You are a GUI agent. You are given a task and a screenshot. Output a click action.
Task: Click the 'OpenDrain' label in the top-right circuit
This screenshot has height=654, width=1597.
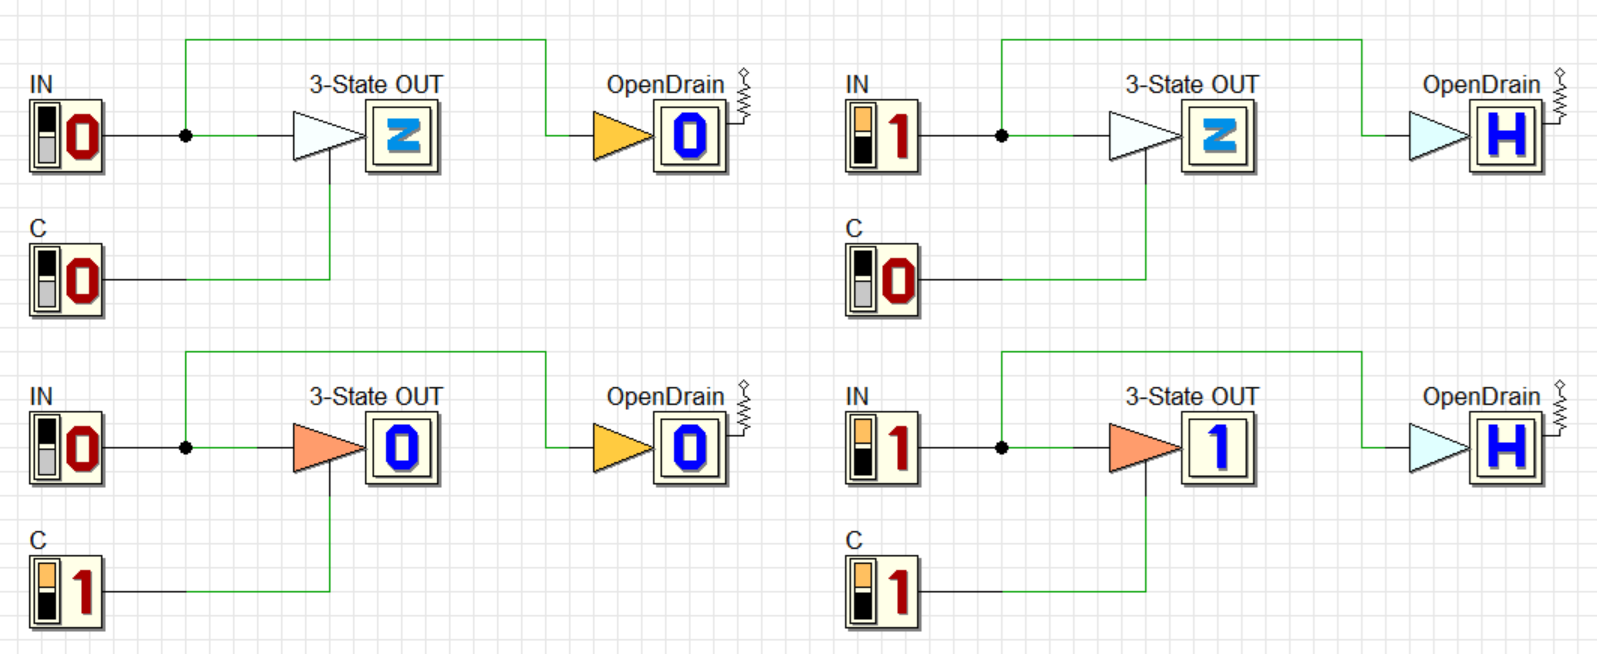point(1482,85)
